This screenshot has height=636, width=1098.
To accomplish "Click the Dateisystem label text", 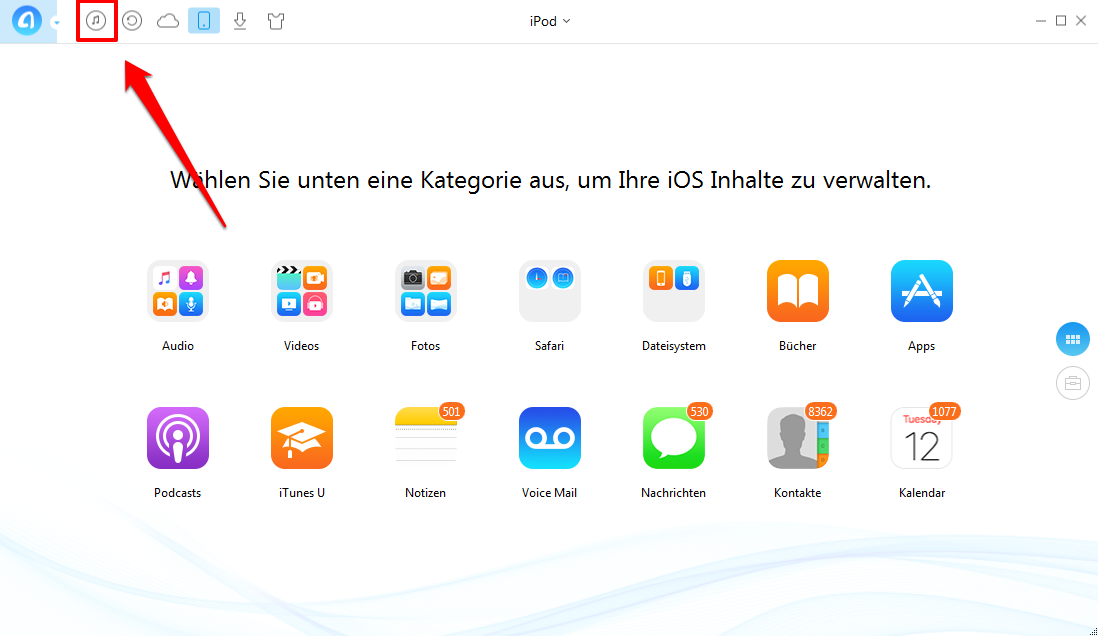I will point(674,346).
